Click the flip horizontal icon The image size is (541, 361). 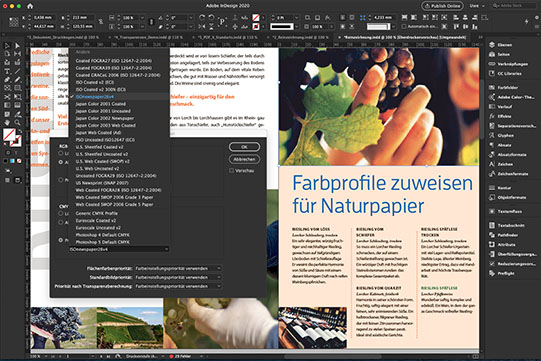202,26
